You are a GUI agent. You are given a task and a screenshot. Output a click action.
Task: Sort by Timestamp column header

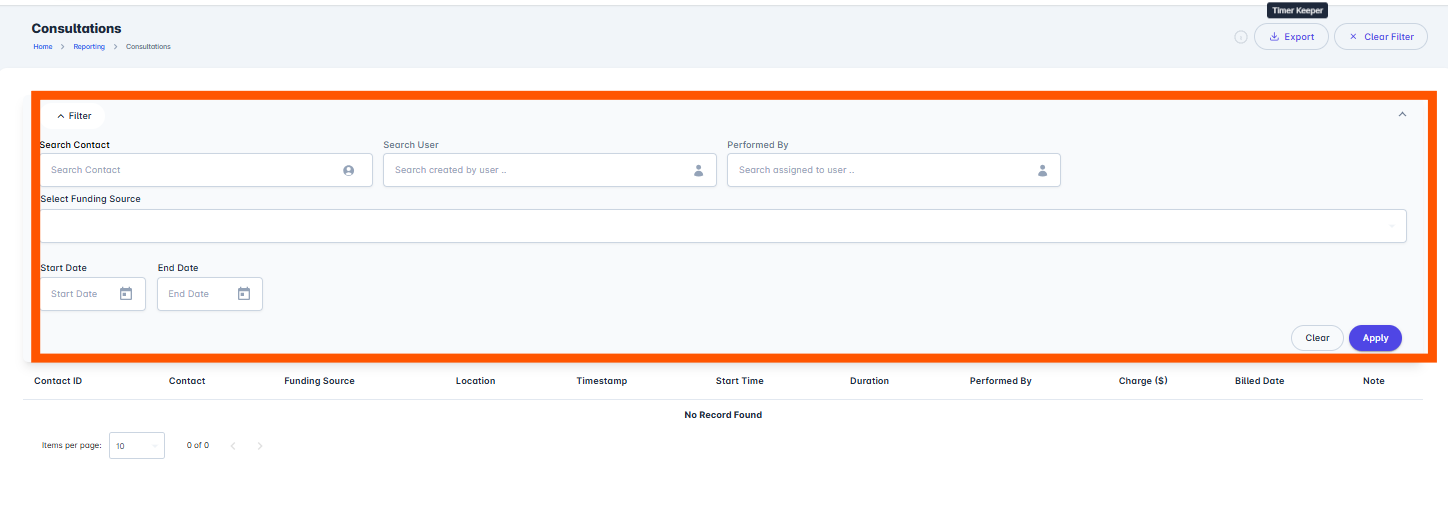602,381
